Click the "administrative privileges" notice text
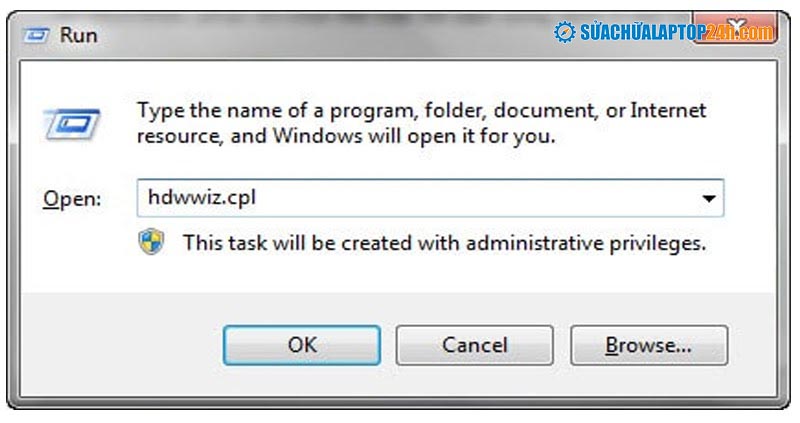Viewport: 800px width, 423px height. [x=586, y=243]
